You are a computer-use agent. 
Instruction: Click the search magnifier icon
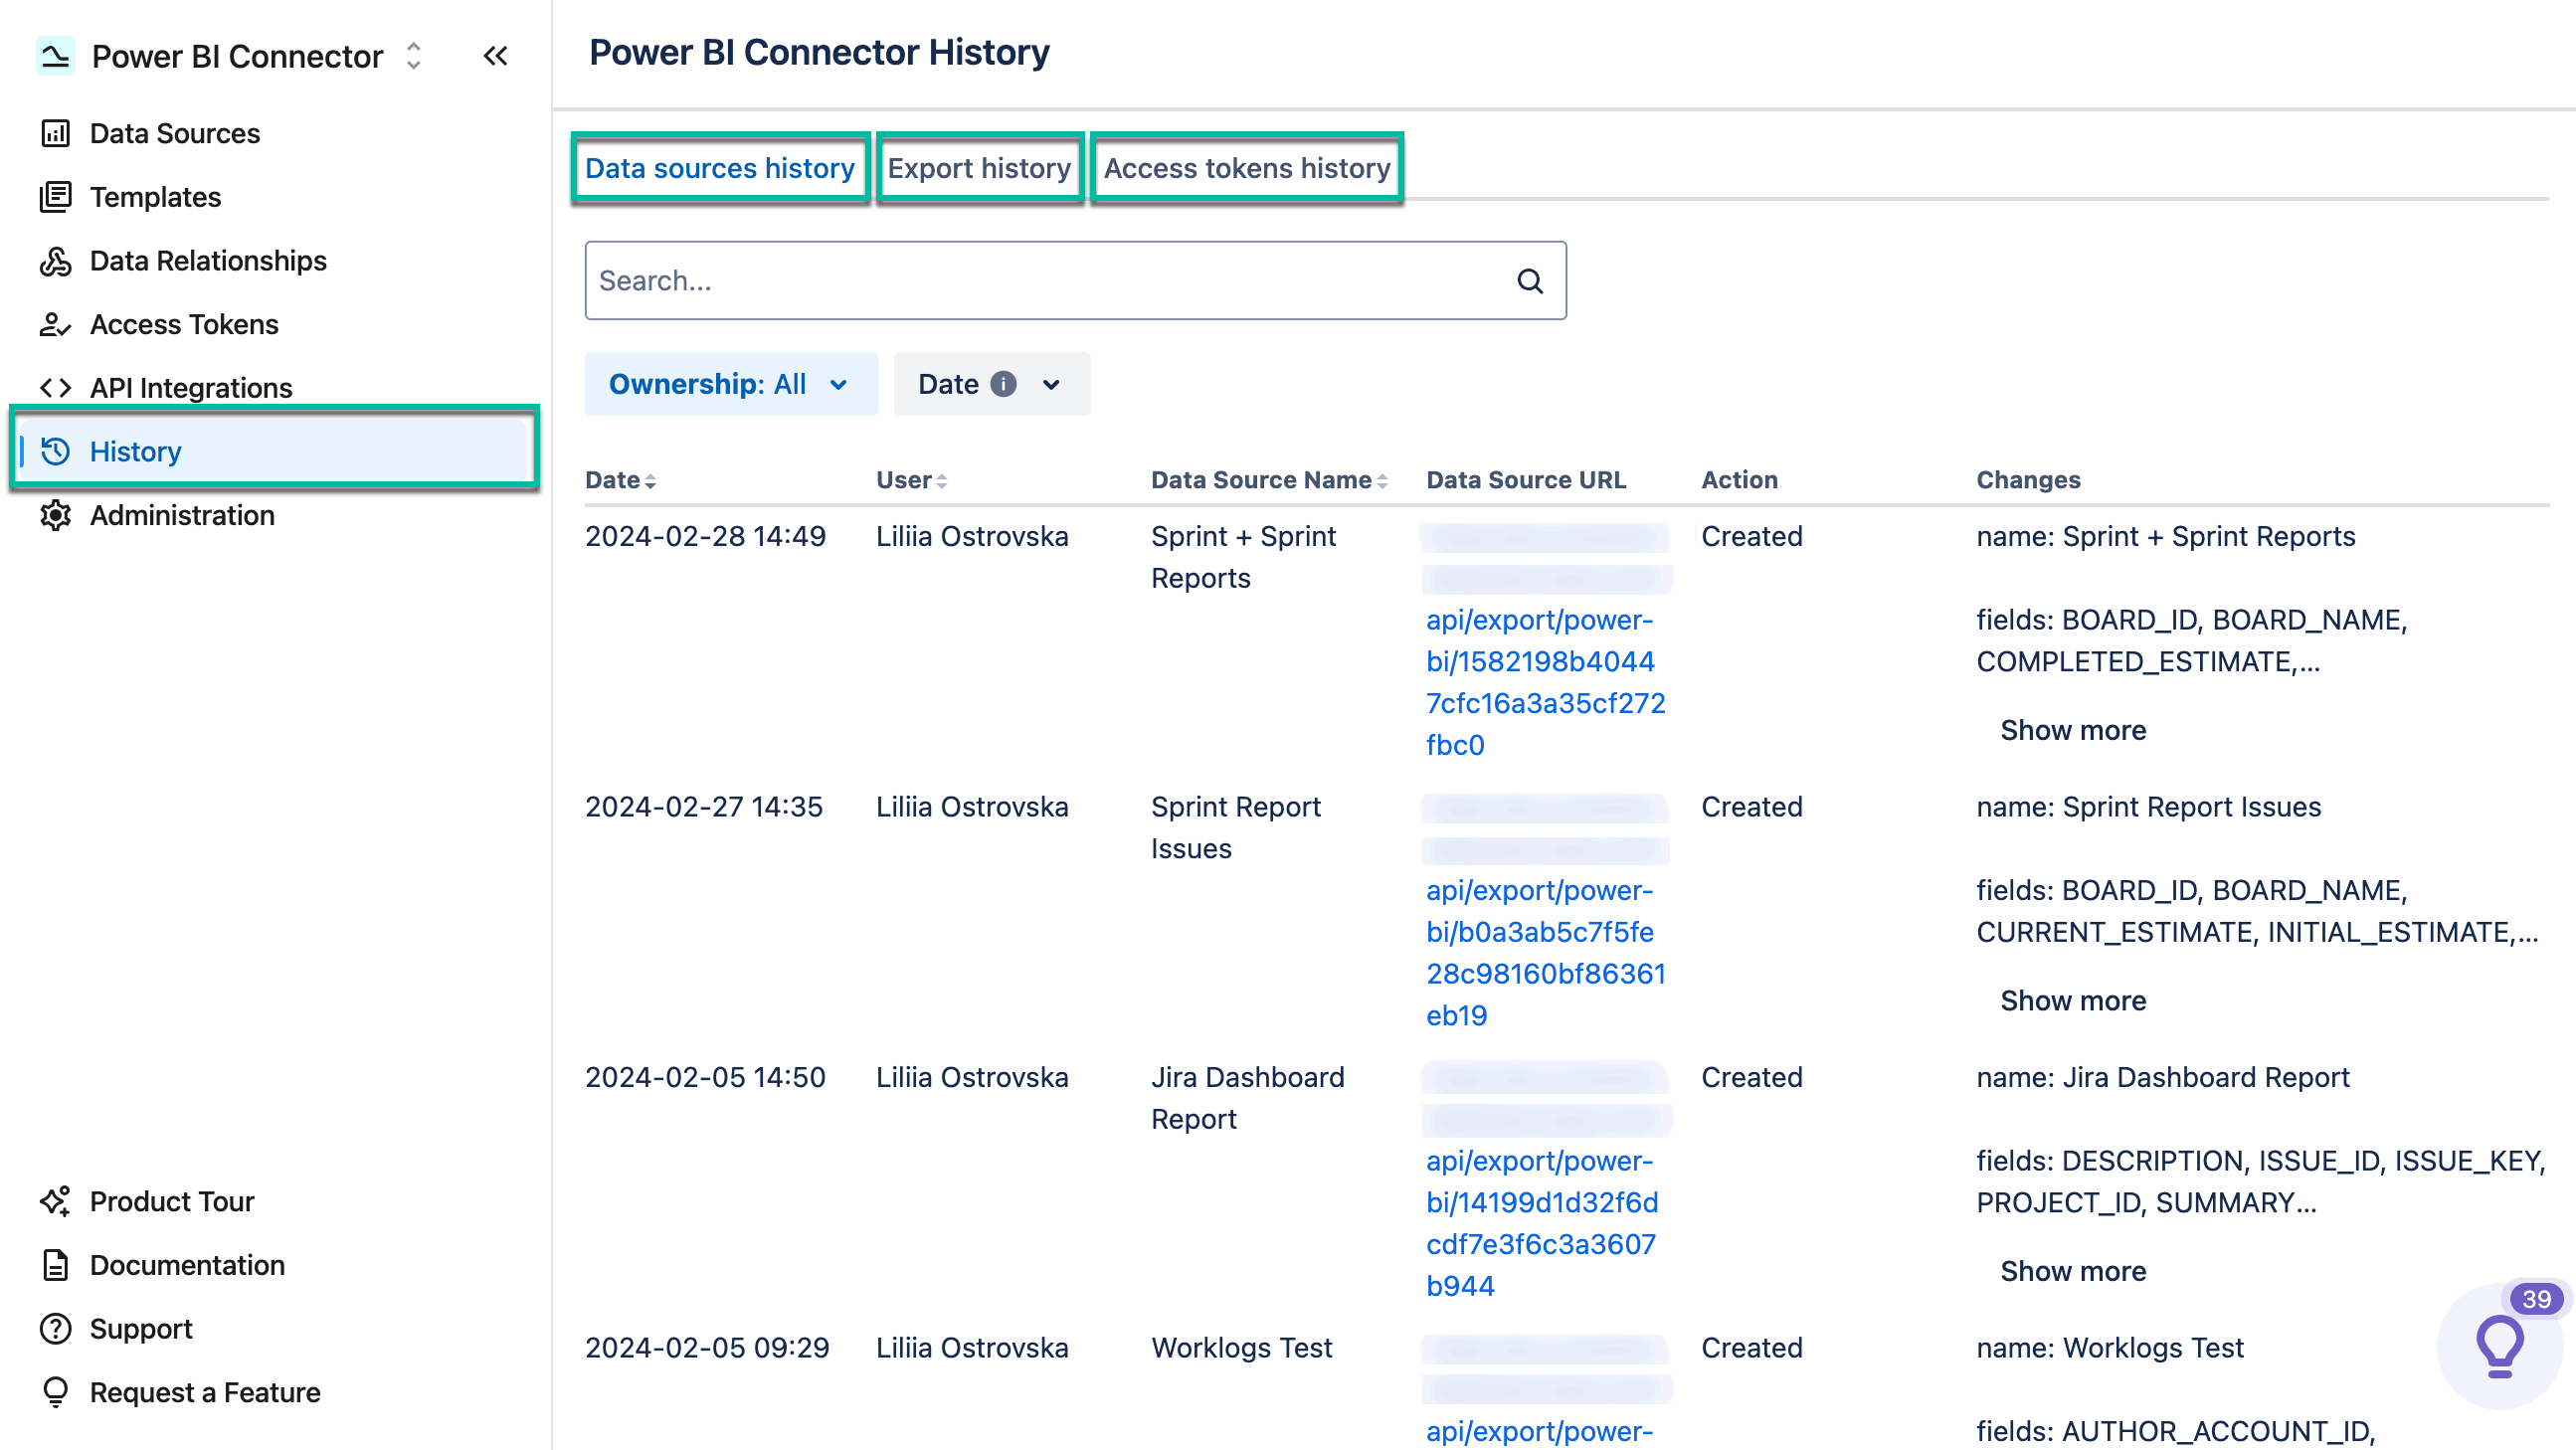click(x=1529, y=281)
